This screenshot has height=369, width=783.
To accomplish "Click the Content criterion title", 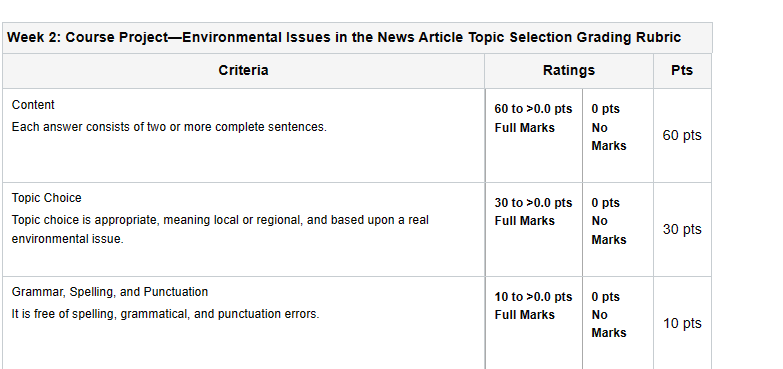I will pyautogui.click(x=33, y=105).
